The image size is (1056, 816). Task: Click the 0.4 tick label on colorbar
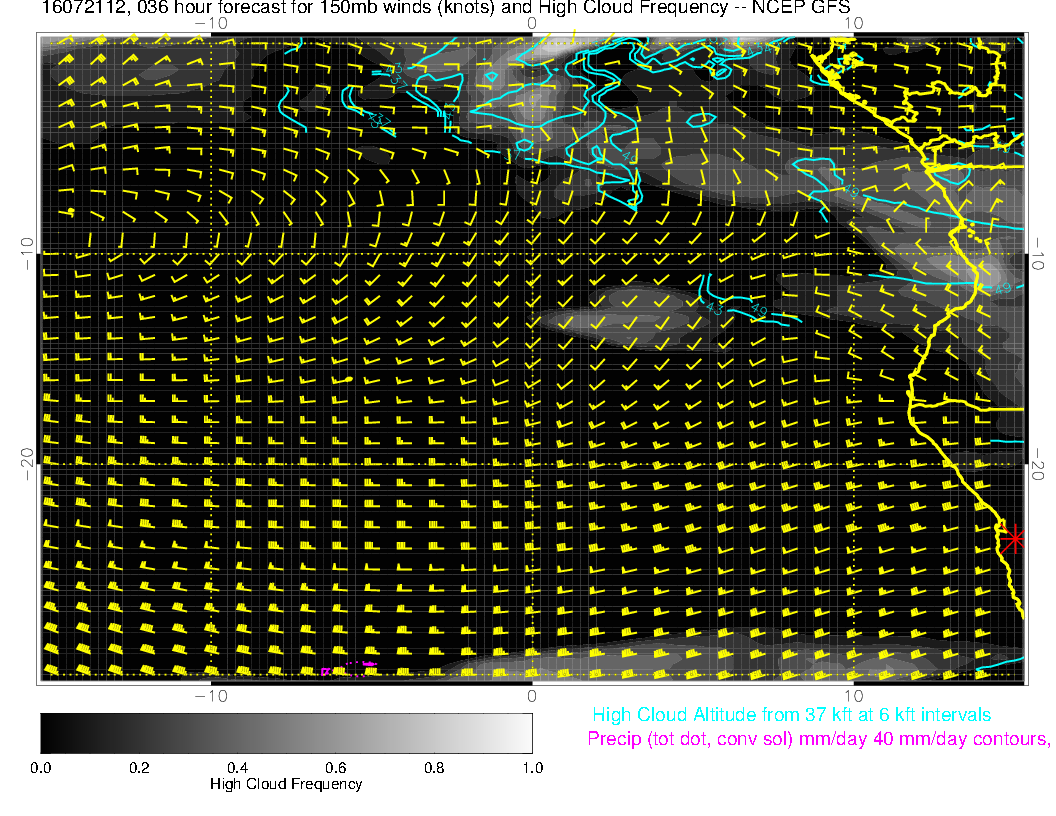(x=237, y=768)
